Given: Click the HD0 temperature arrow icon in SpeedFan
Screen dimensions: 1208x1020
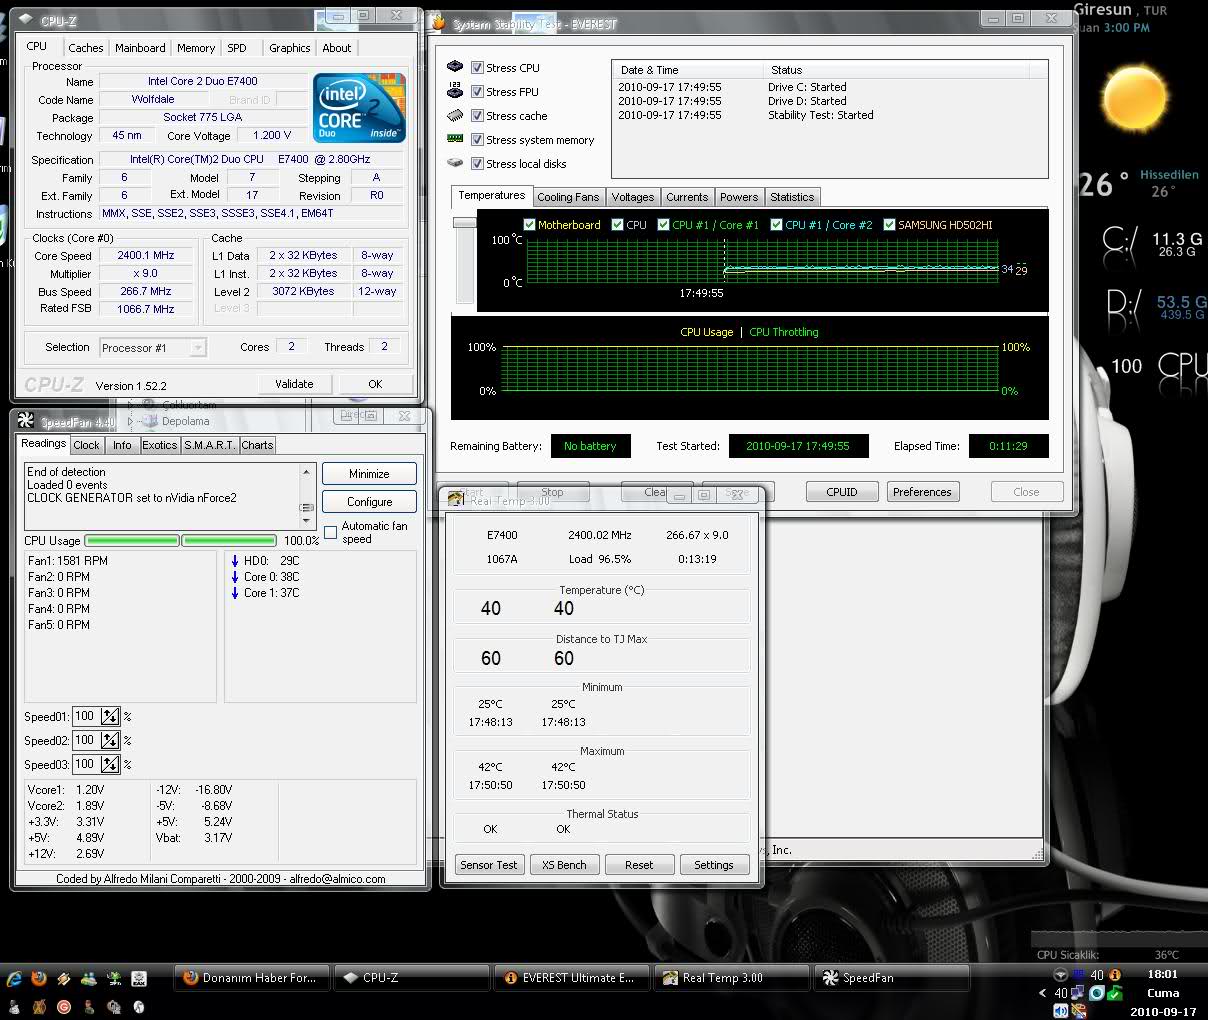Looking at the screenshot, I should coord(235,561).
